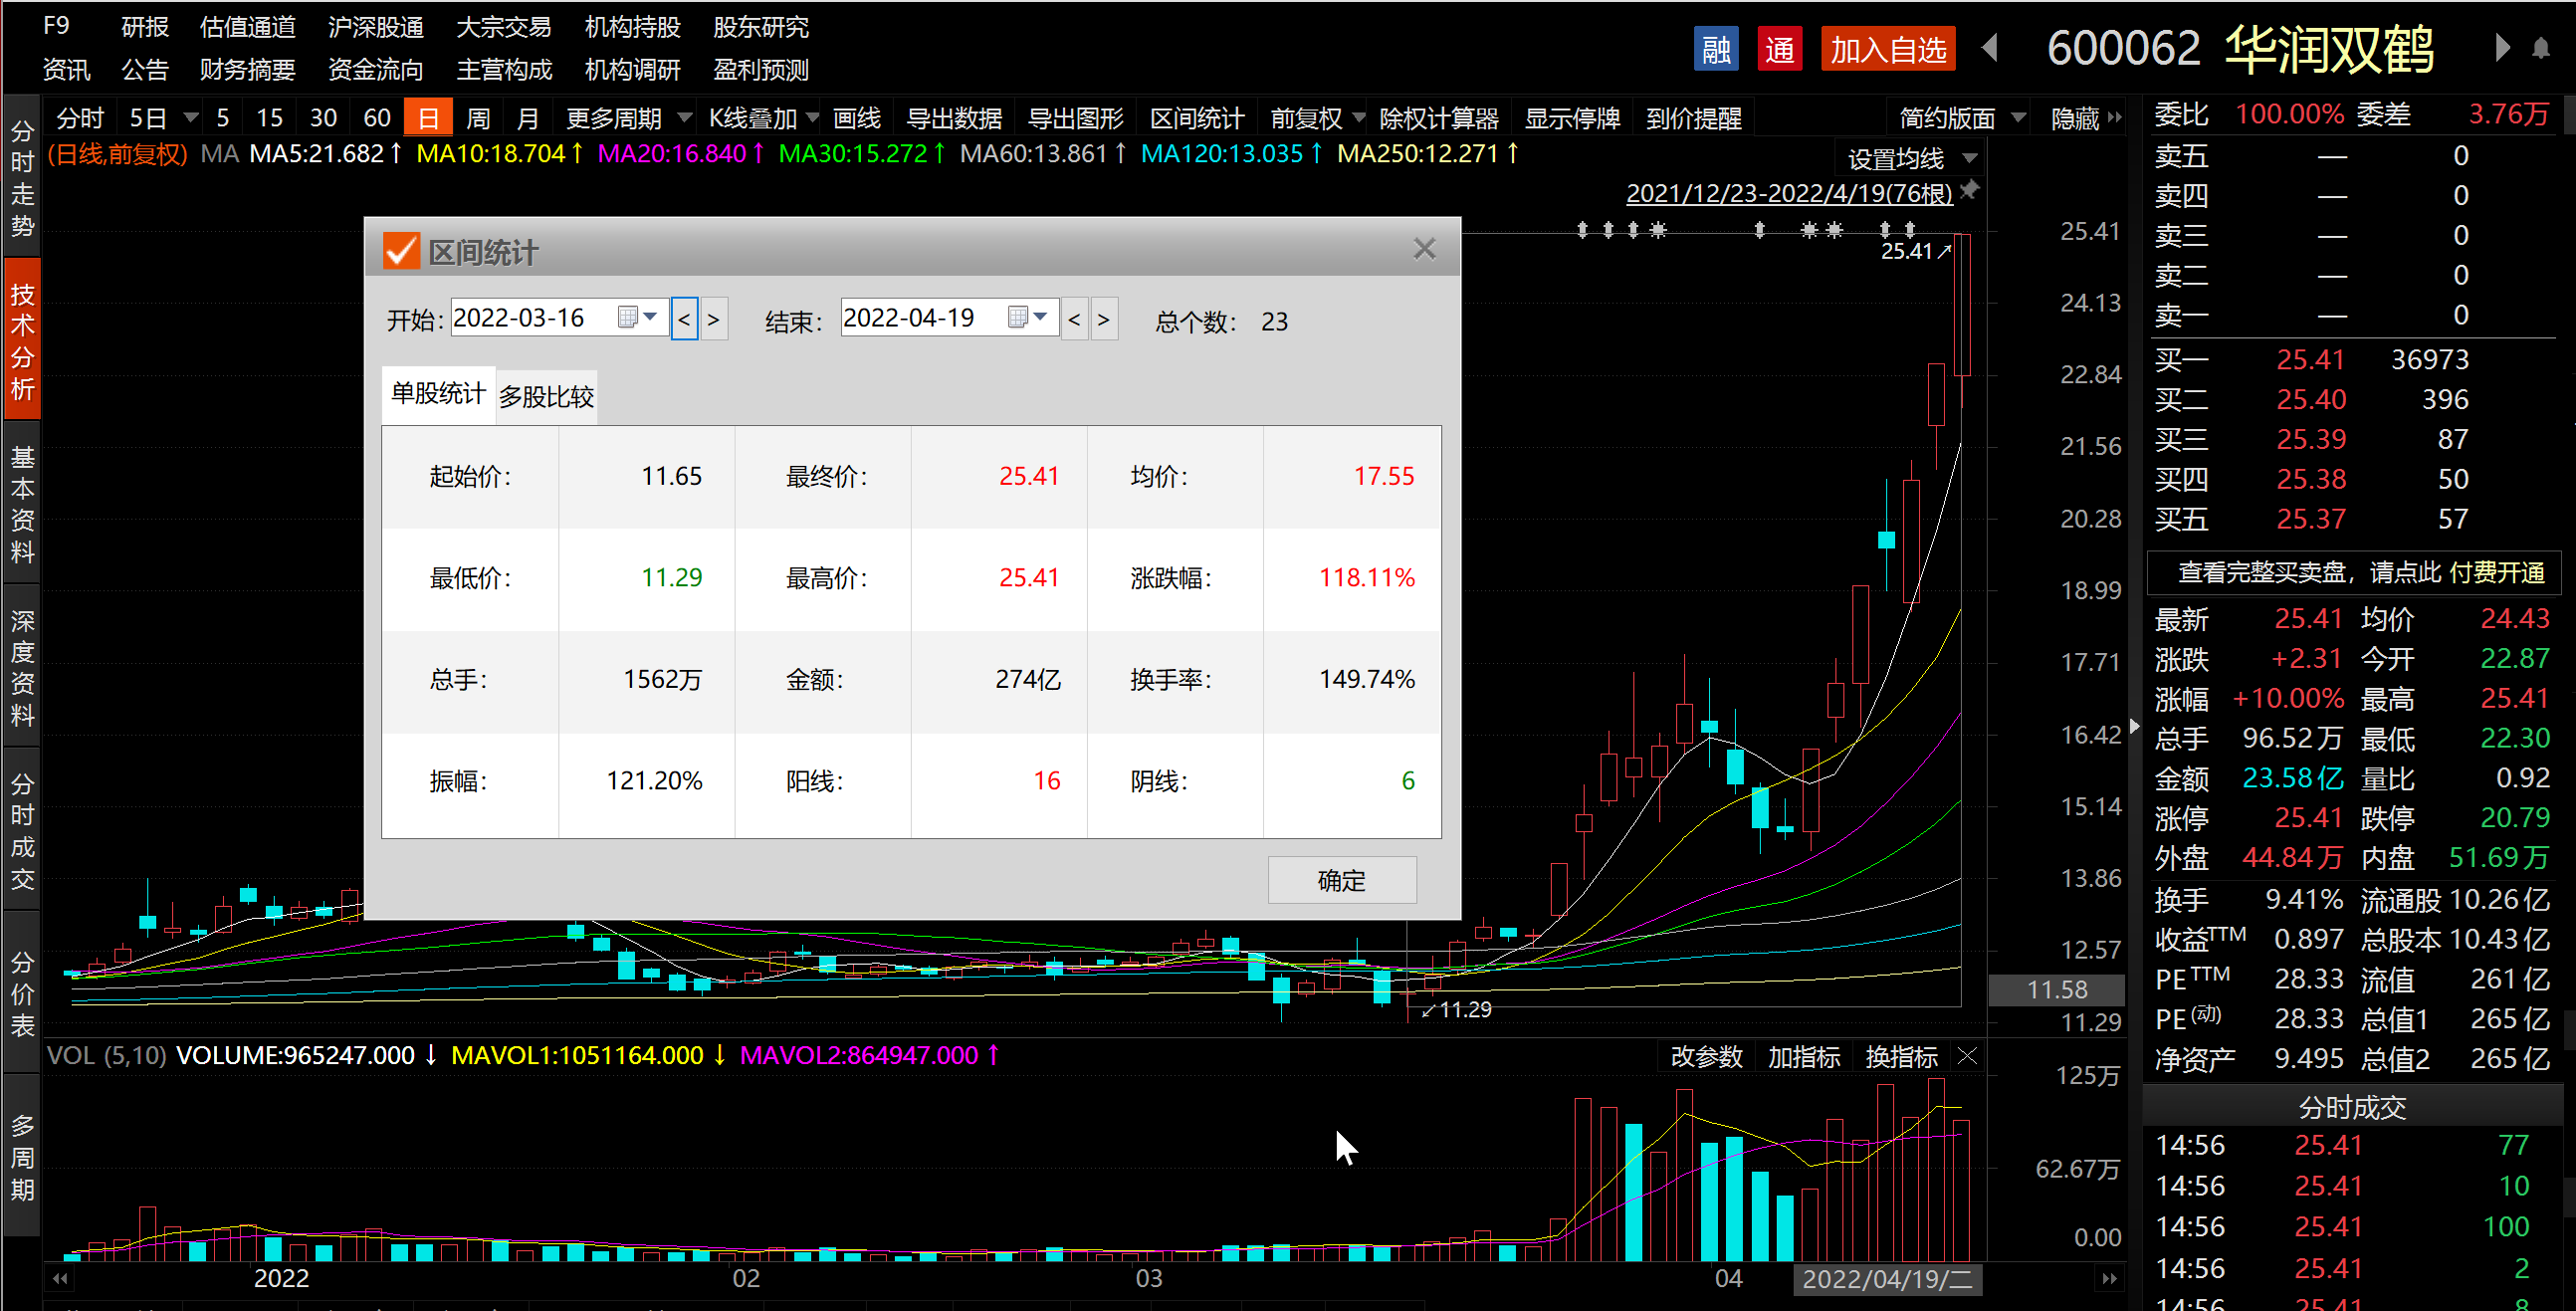Go to previous stock with left arrow
The height and width of the screenshot is (1311, 2576).
[1989, 48]
